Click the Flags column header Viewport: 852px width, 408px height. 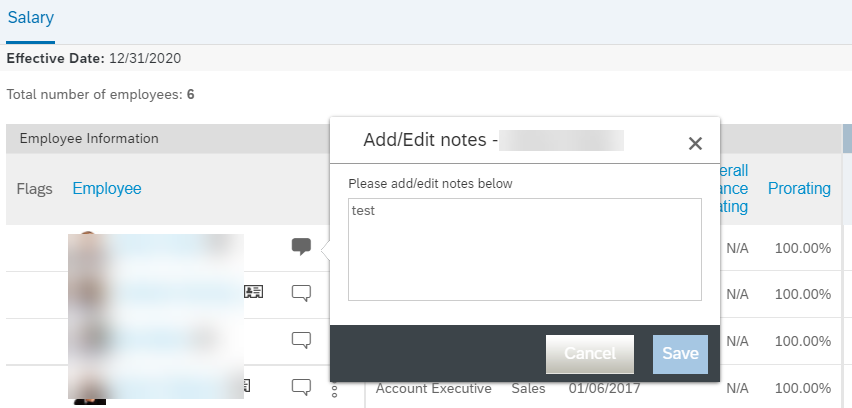coord(34,189)
